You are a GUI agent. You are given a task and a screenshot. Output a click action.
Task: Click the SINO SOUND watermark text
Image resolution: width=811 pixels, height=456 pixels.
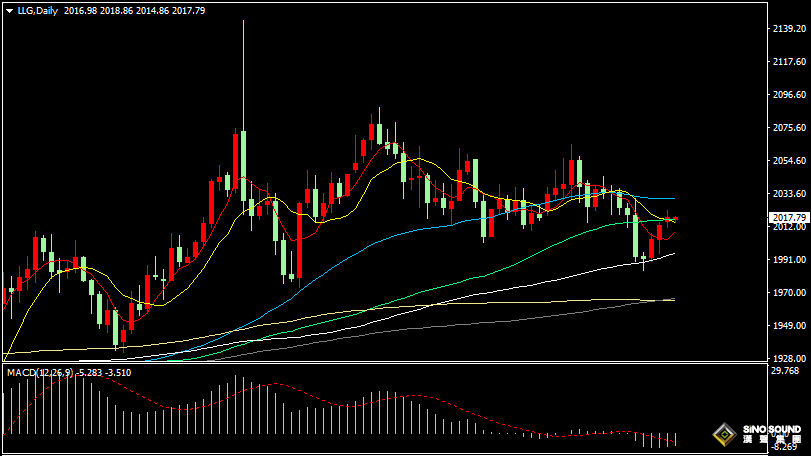coord(770,431)
